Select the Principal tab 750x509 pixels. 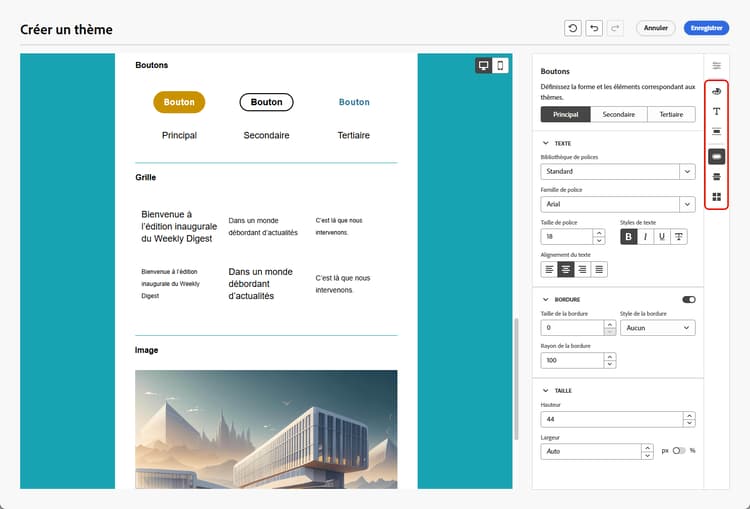pos(565,114)
